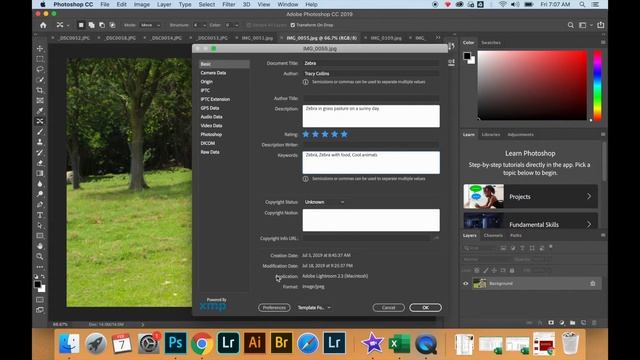640x360 pixels.
Task: Set rating to the fifth star
Action: click(344, 134)
